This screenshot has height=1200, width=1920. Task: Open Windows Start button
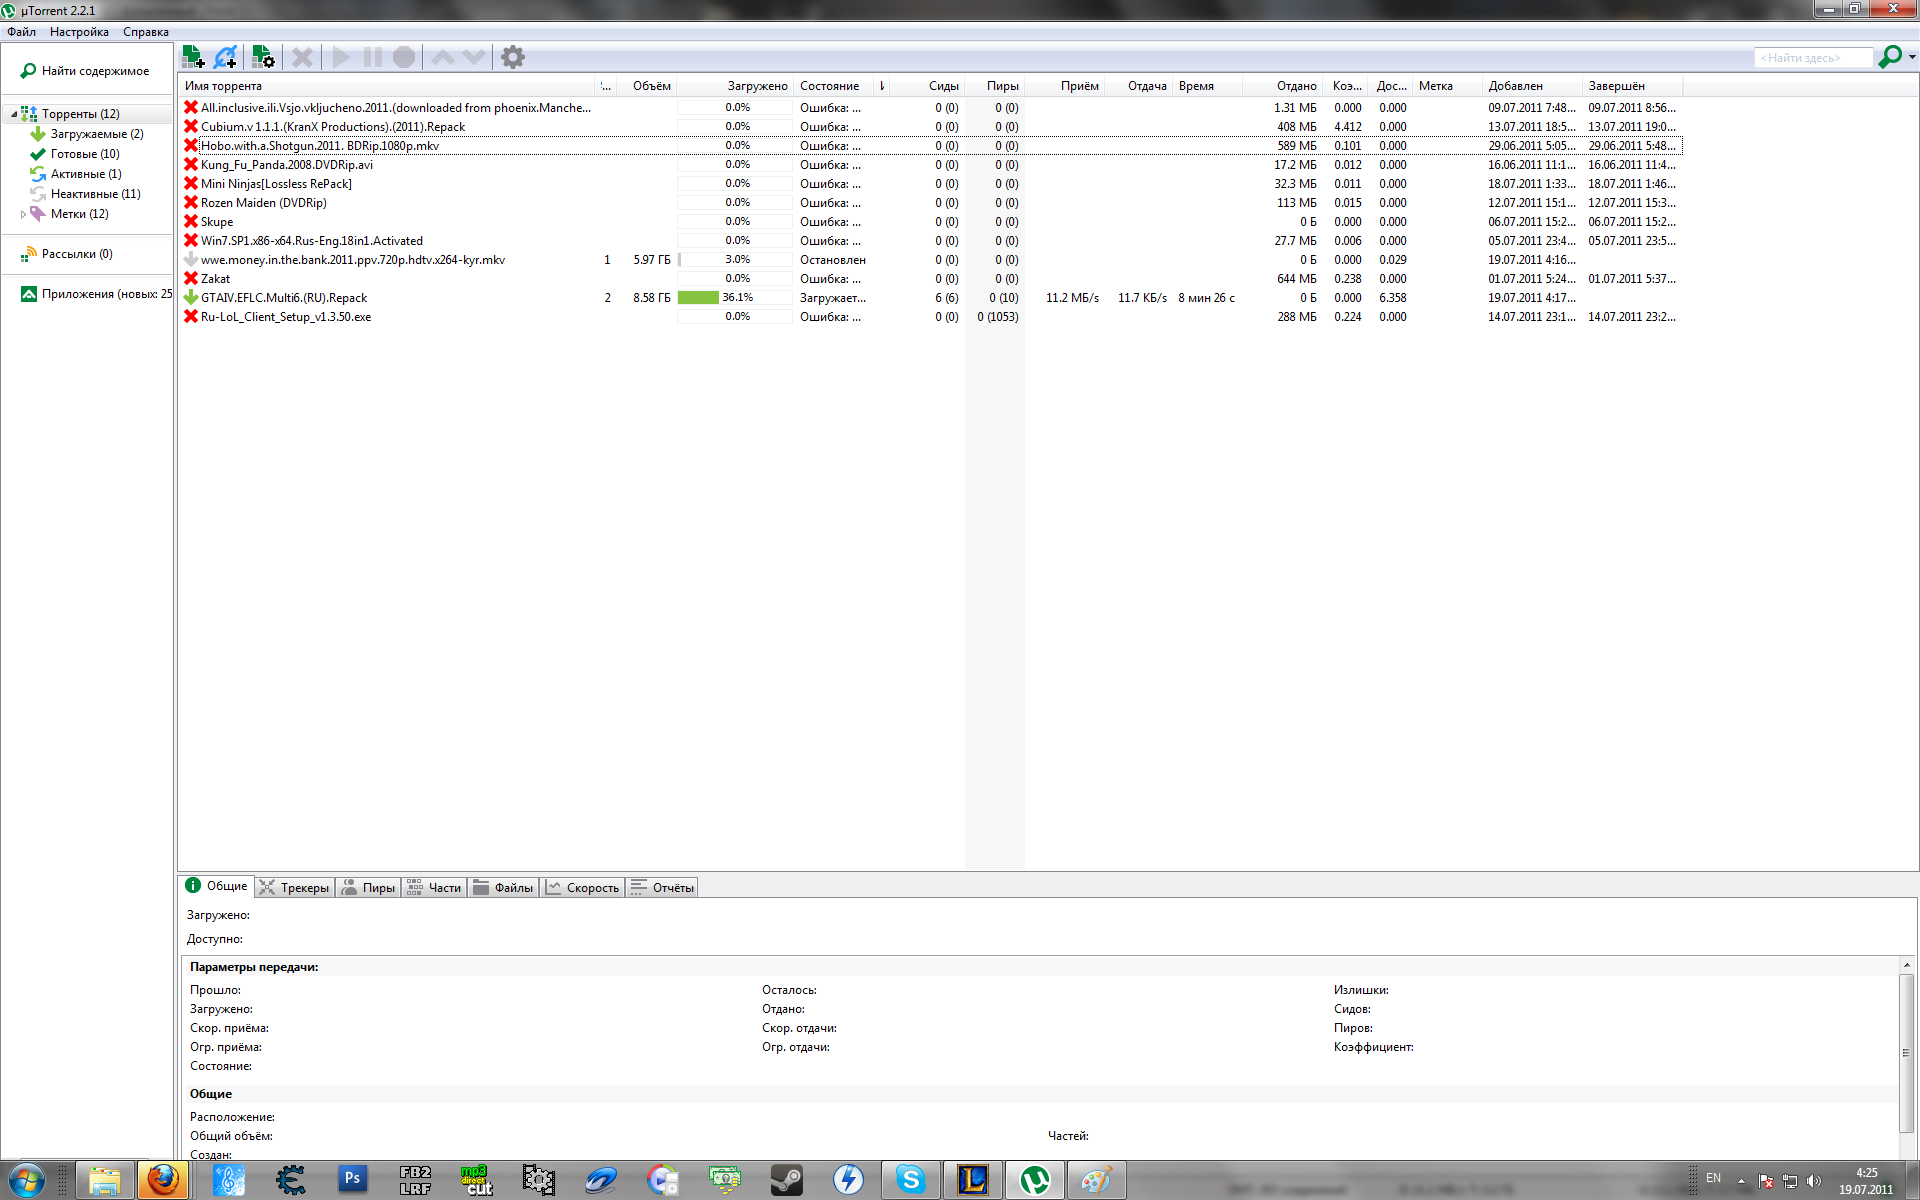coord(25,1181)
